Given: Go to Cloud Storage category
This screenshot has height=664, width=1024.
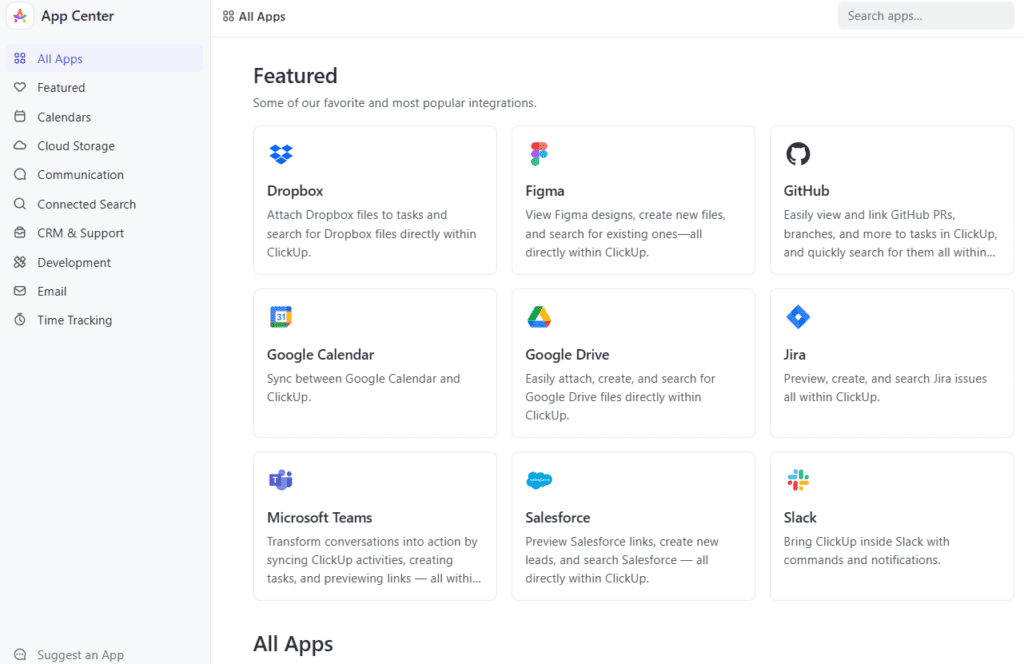Looking at the screenshot, I should click(76, 146).
